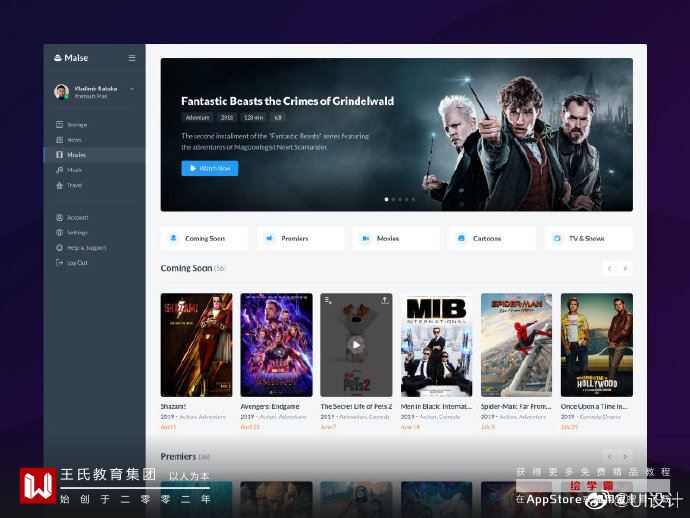Open Travel in the sidebar
Viewport: 690px width, 518px height.
(74, 185)
